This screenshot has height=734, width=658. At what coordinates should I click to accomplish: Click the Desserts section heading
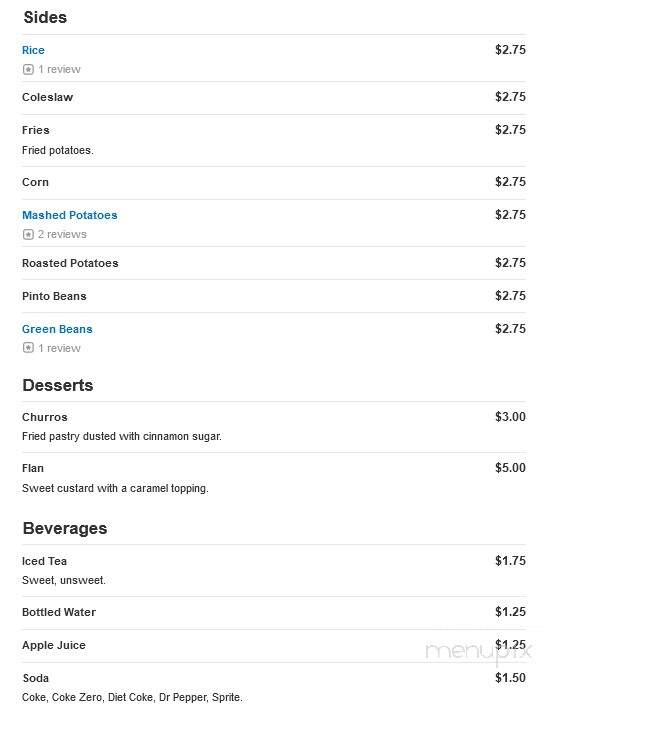click(58, 385)
